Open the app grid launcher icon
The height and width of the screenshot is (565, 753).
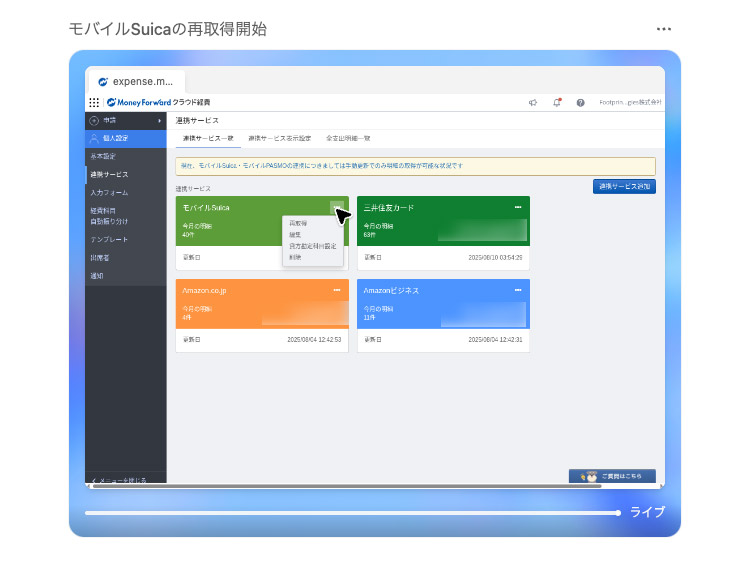(x=94, y=102)
